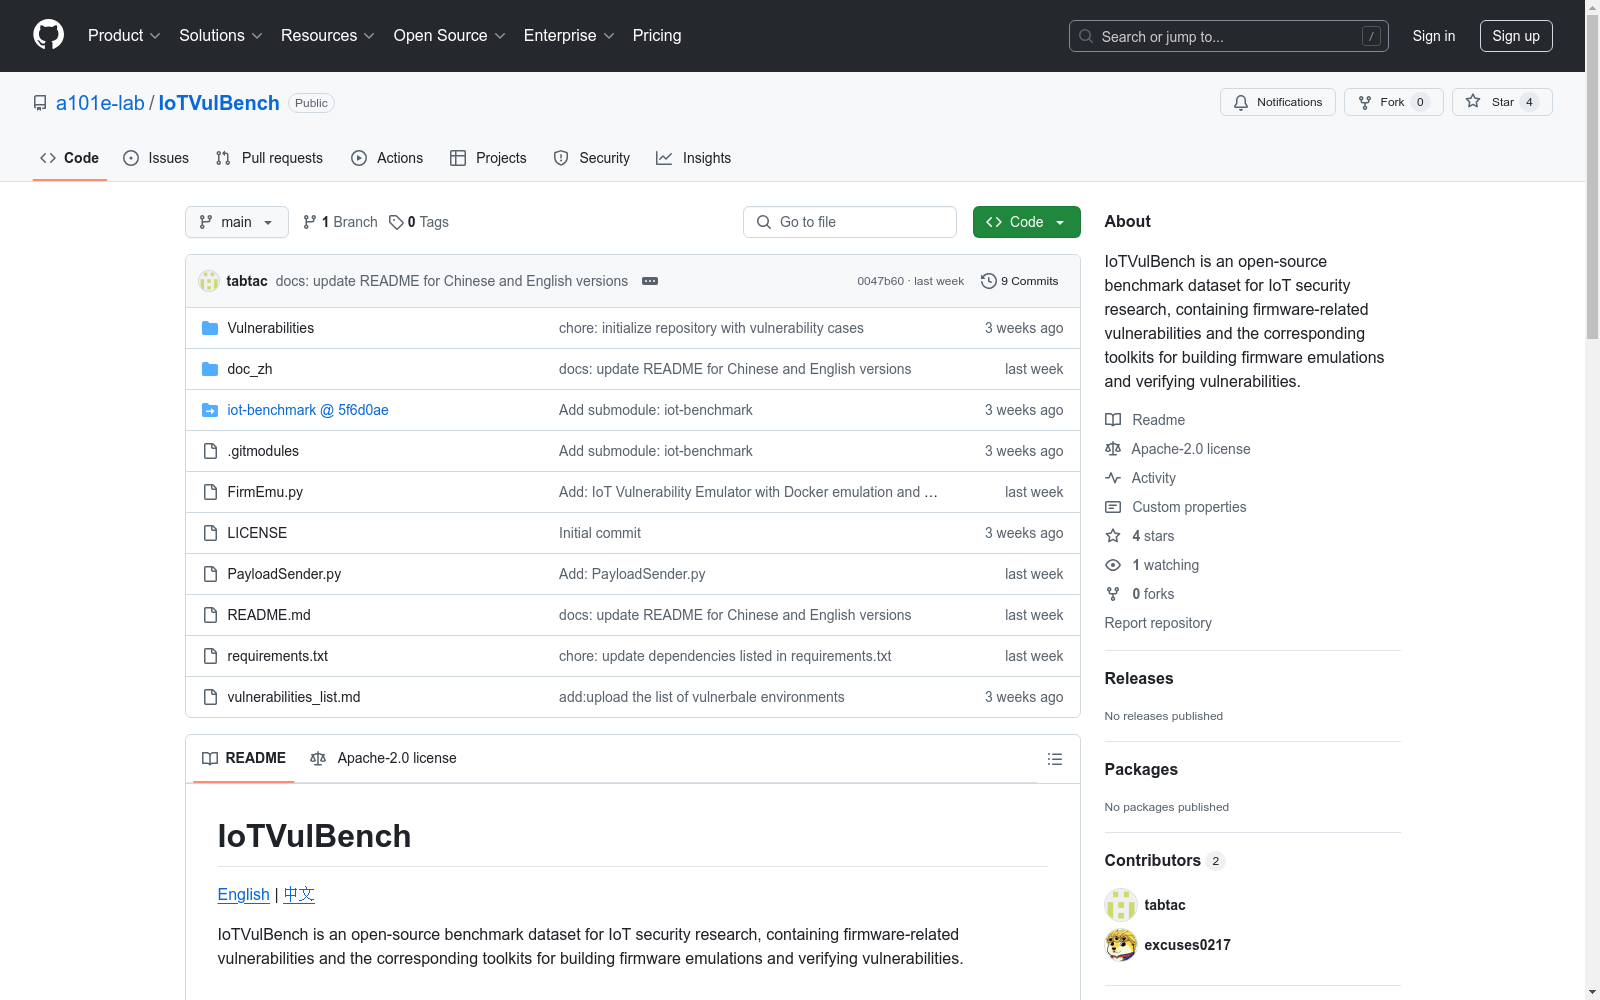Open the English README link

click(244, 894)
